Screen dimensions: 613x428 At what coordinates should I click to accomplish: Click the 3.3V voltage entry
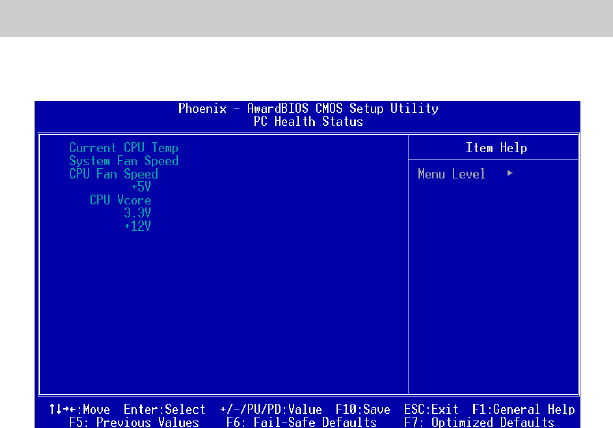pos(137,213)
